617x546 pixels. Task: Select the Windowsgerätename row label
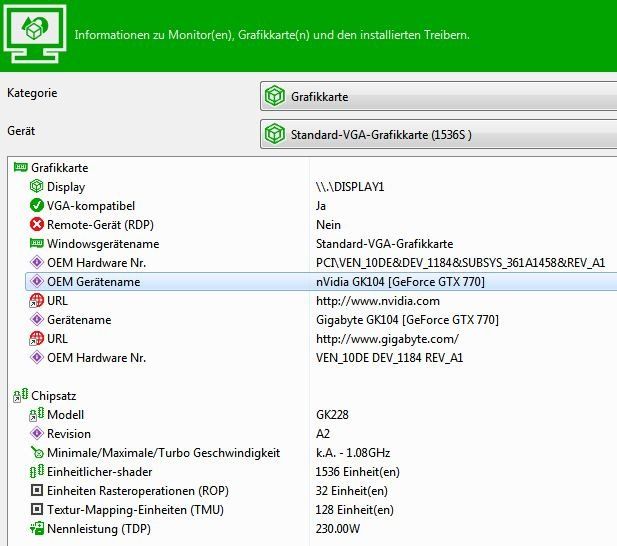(x=103, y=244)
